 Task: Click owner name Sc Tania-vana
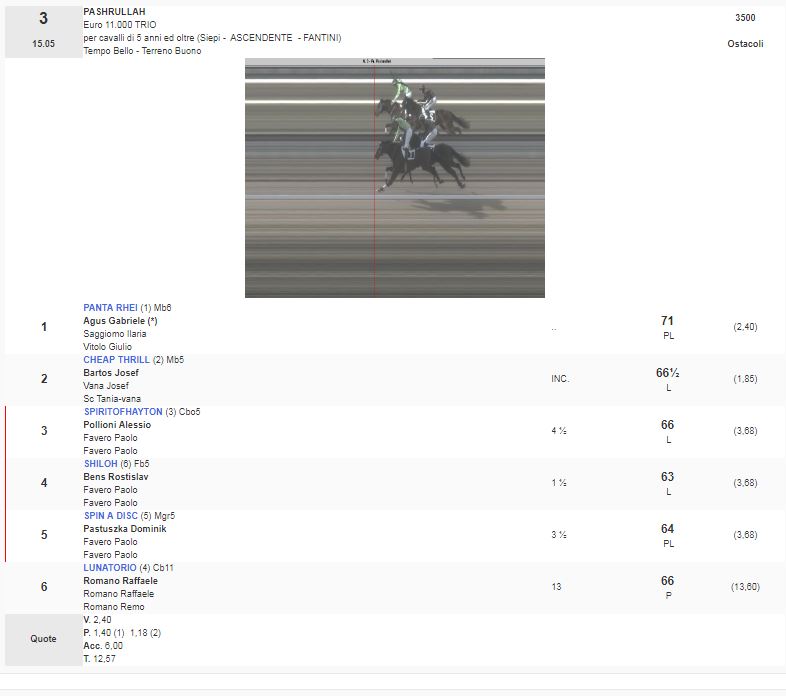[112, 399]
